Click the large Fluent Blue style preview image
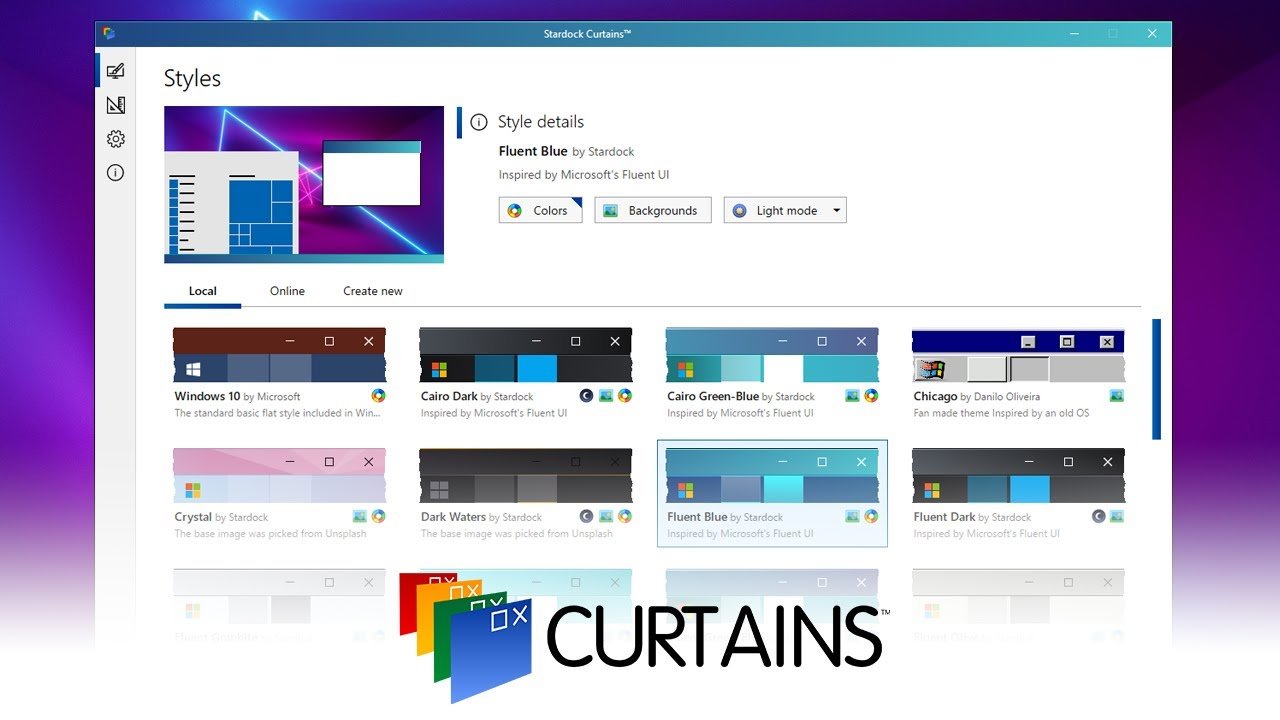The image size is (1280, 720). [x=304, y=185]
